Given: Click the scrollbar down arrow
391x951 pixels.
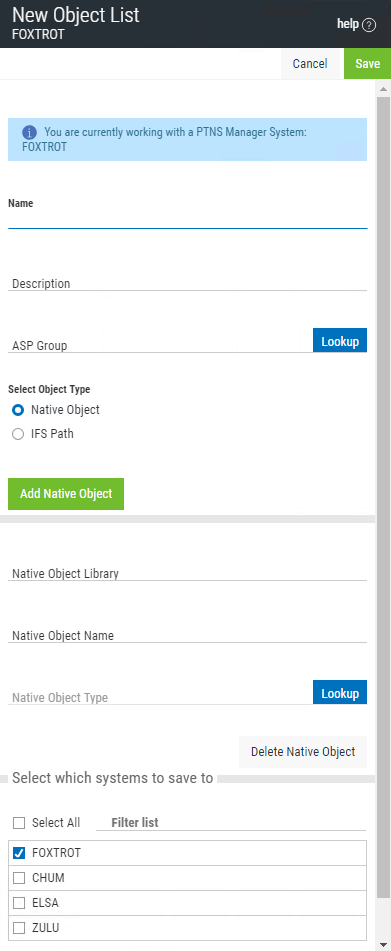Looking at the screenshot, I should coord(383,944).
